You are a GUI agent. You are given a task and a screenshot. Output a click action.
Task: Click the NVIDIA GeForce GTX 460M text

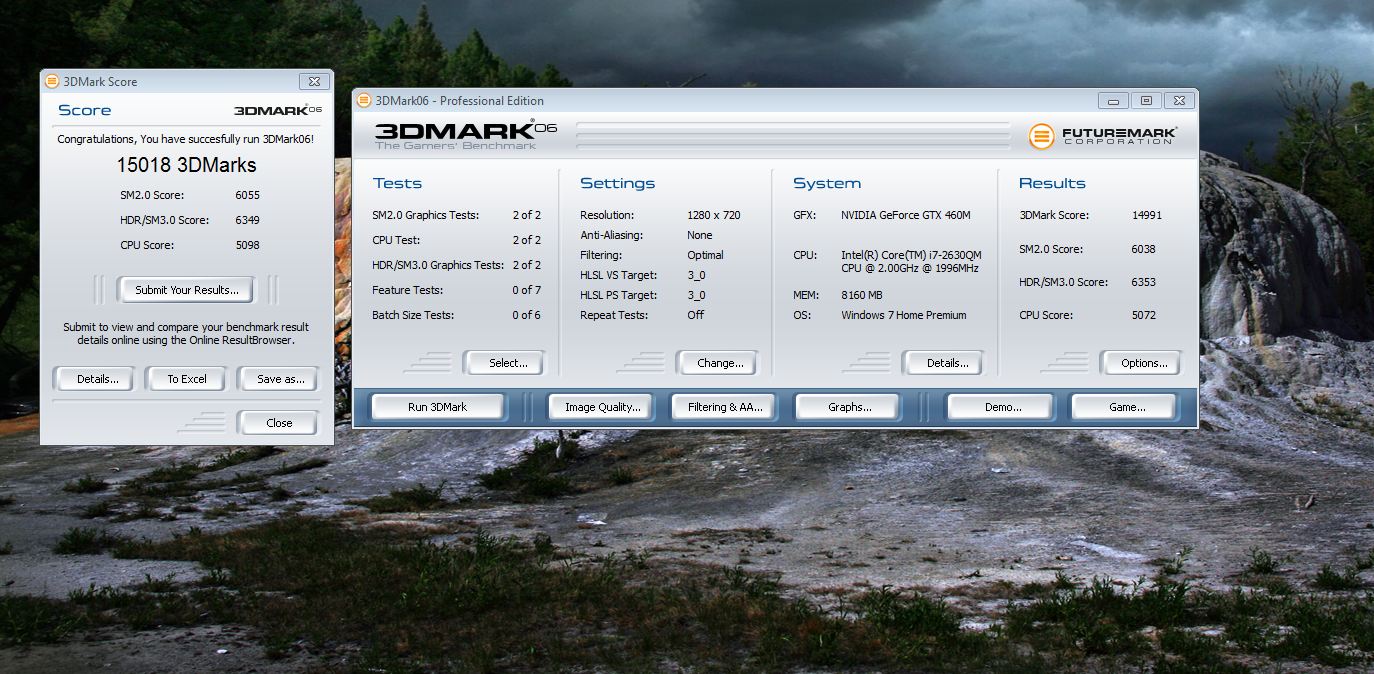[905, 215]
